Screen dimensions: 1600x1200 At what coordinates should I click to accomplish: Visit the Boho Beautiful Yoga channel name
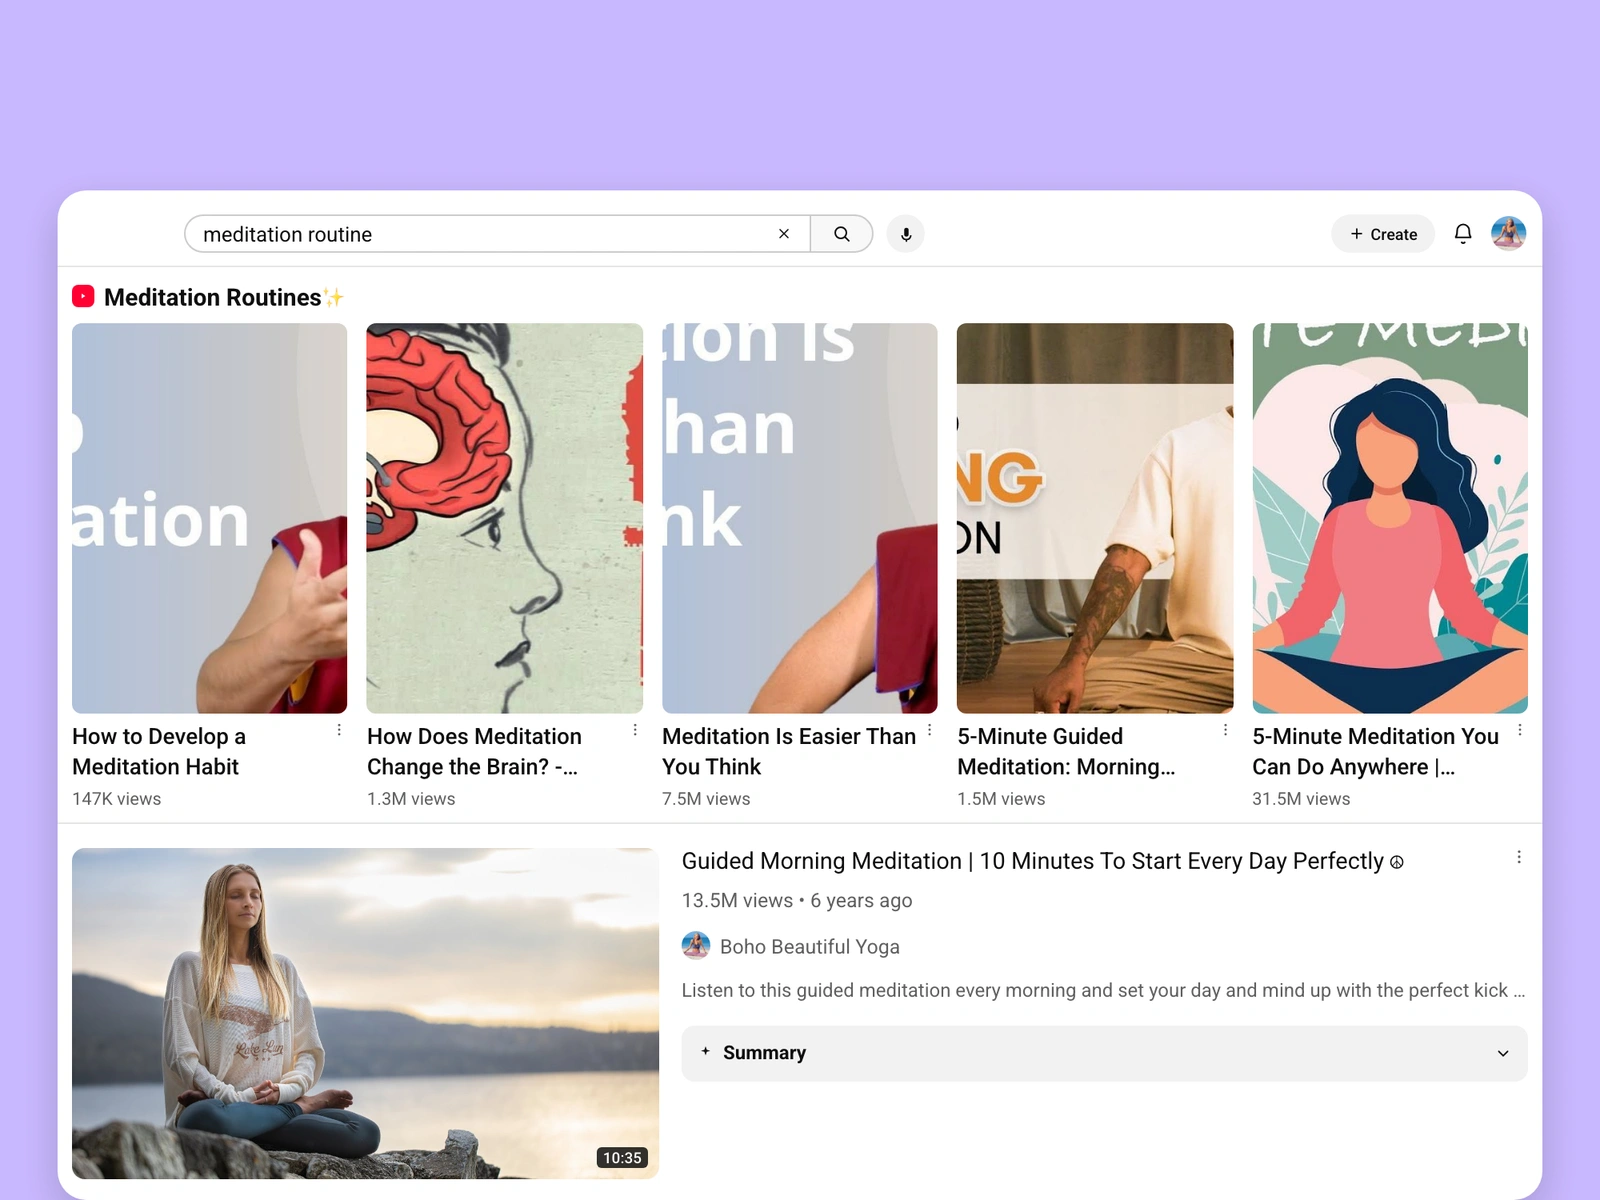pyautogui.click(x=810, y=946)
